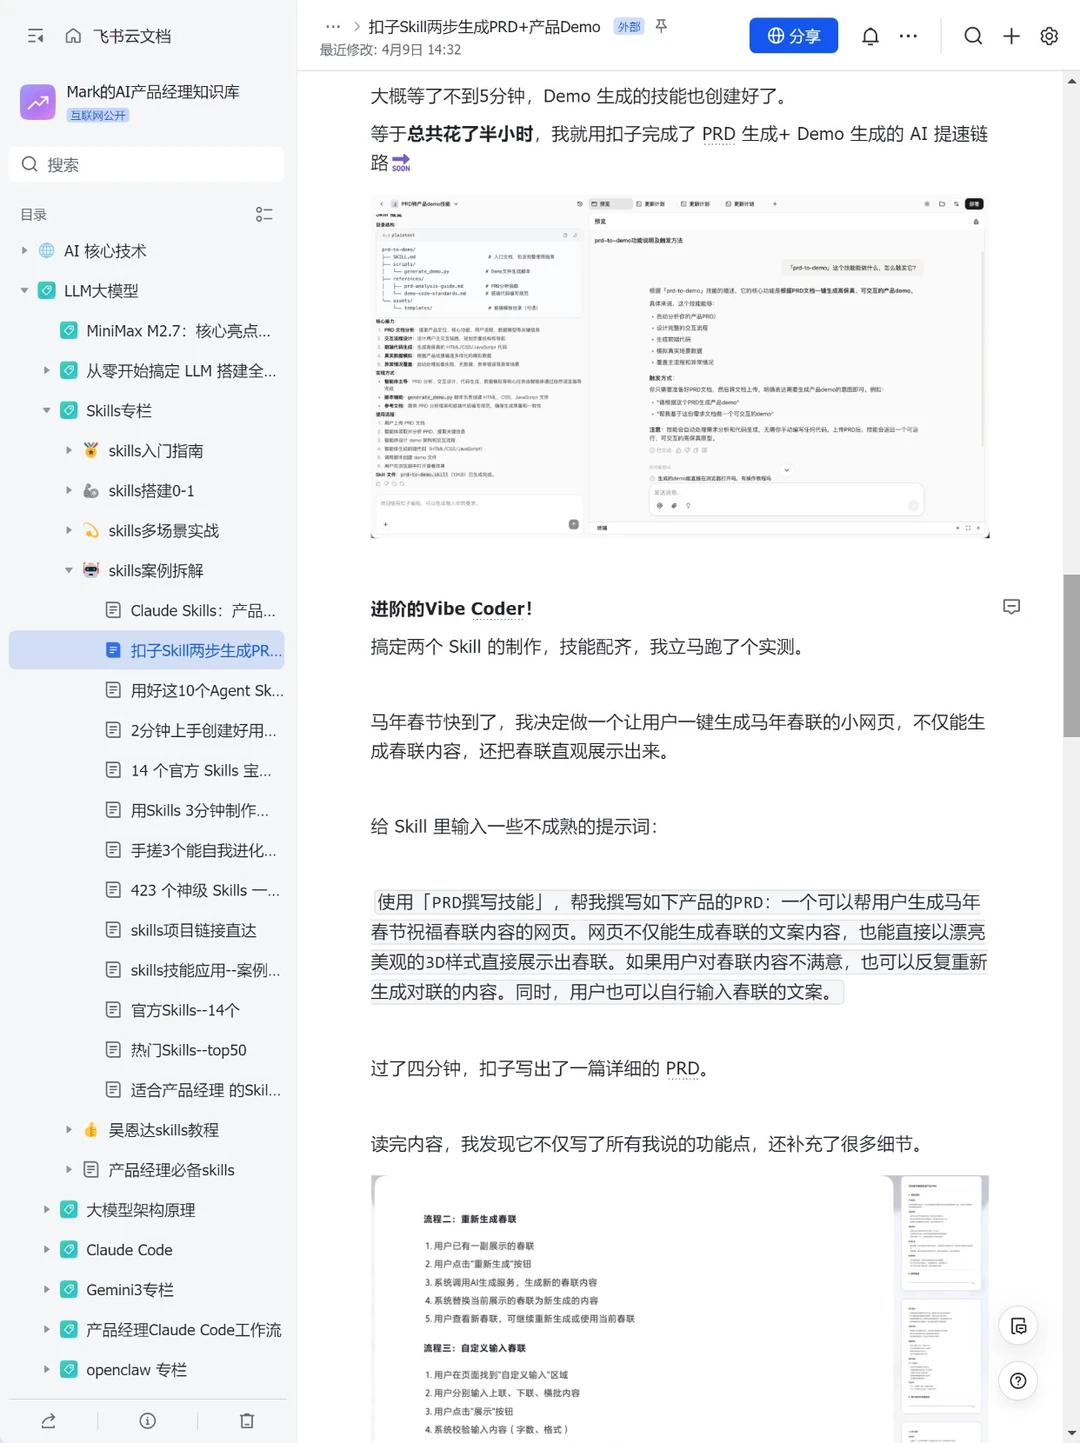This screenshot has height=1443, width=1080.
Task: Collapse the sidebar with the menu icon
Action: click(x=36, y=36)
